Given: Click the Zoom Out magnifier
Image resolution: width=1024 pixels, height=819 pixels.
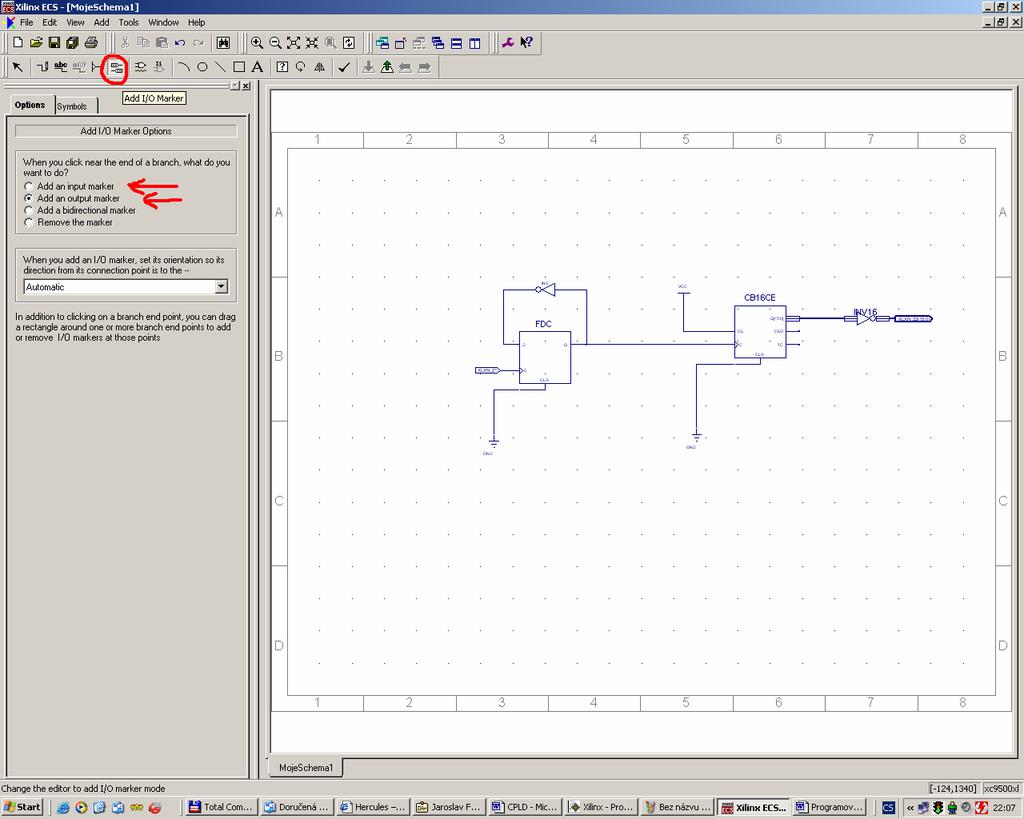Looking at the screenshot, I should pyautogui.click(x=276, y=43).
